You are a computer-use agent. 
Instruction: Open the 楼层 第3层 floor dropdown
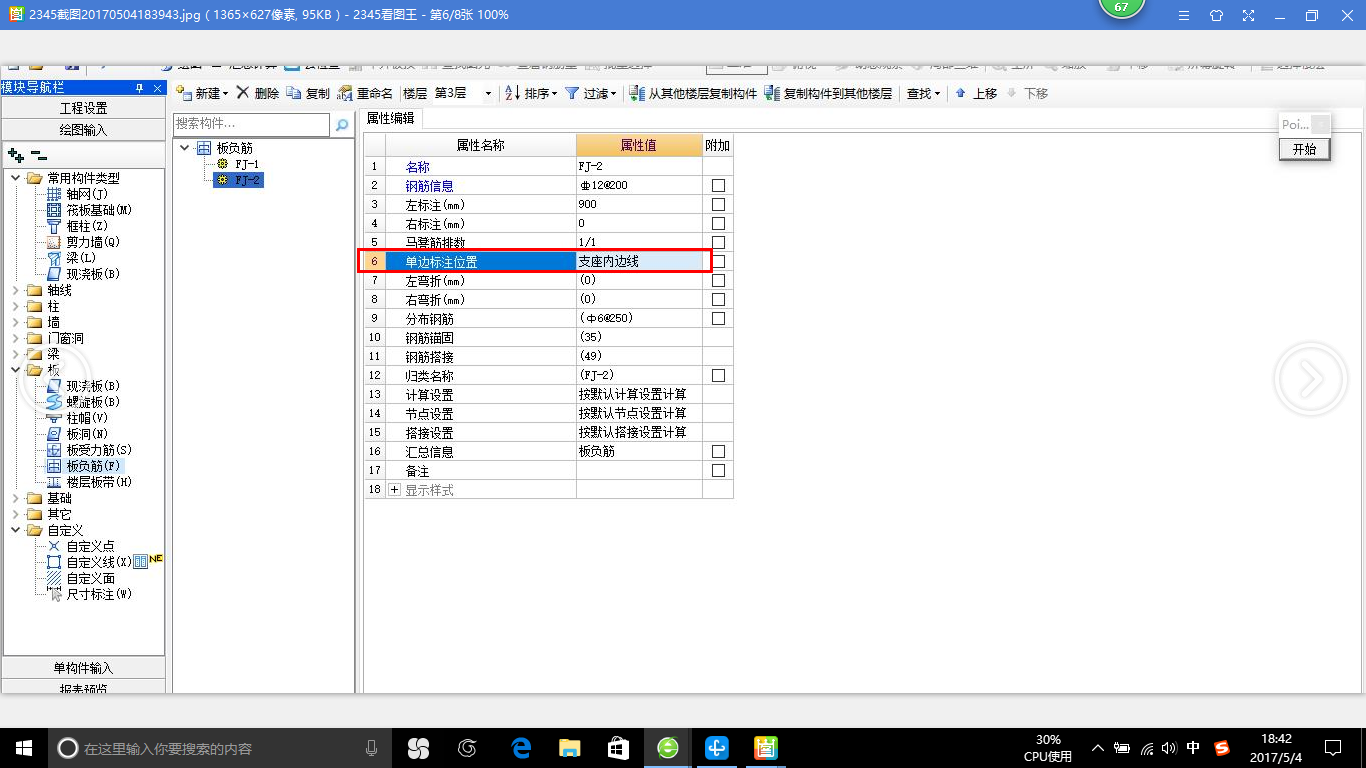click(488, 93)
